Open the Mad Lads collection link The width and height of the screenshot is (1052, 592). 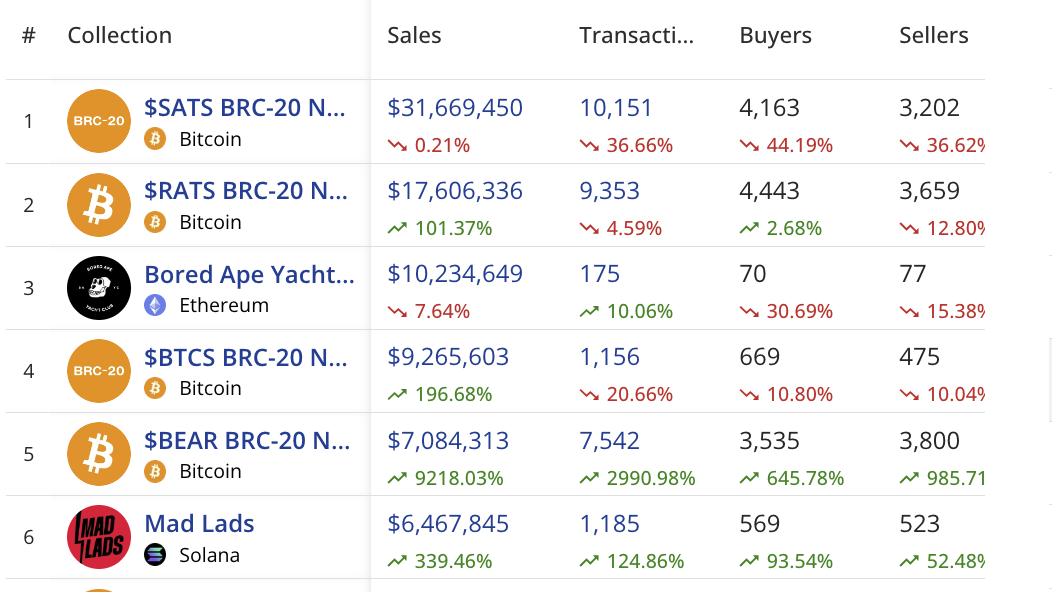(199, 523)
